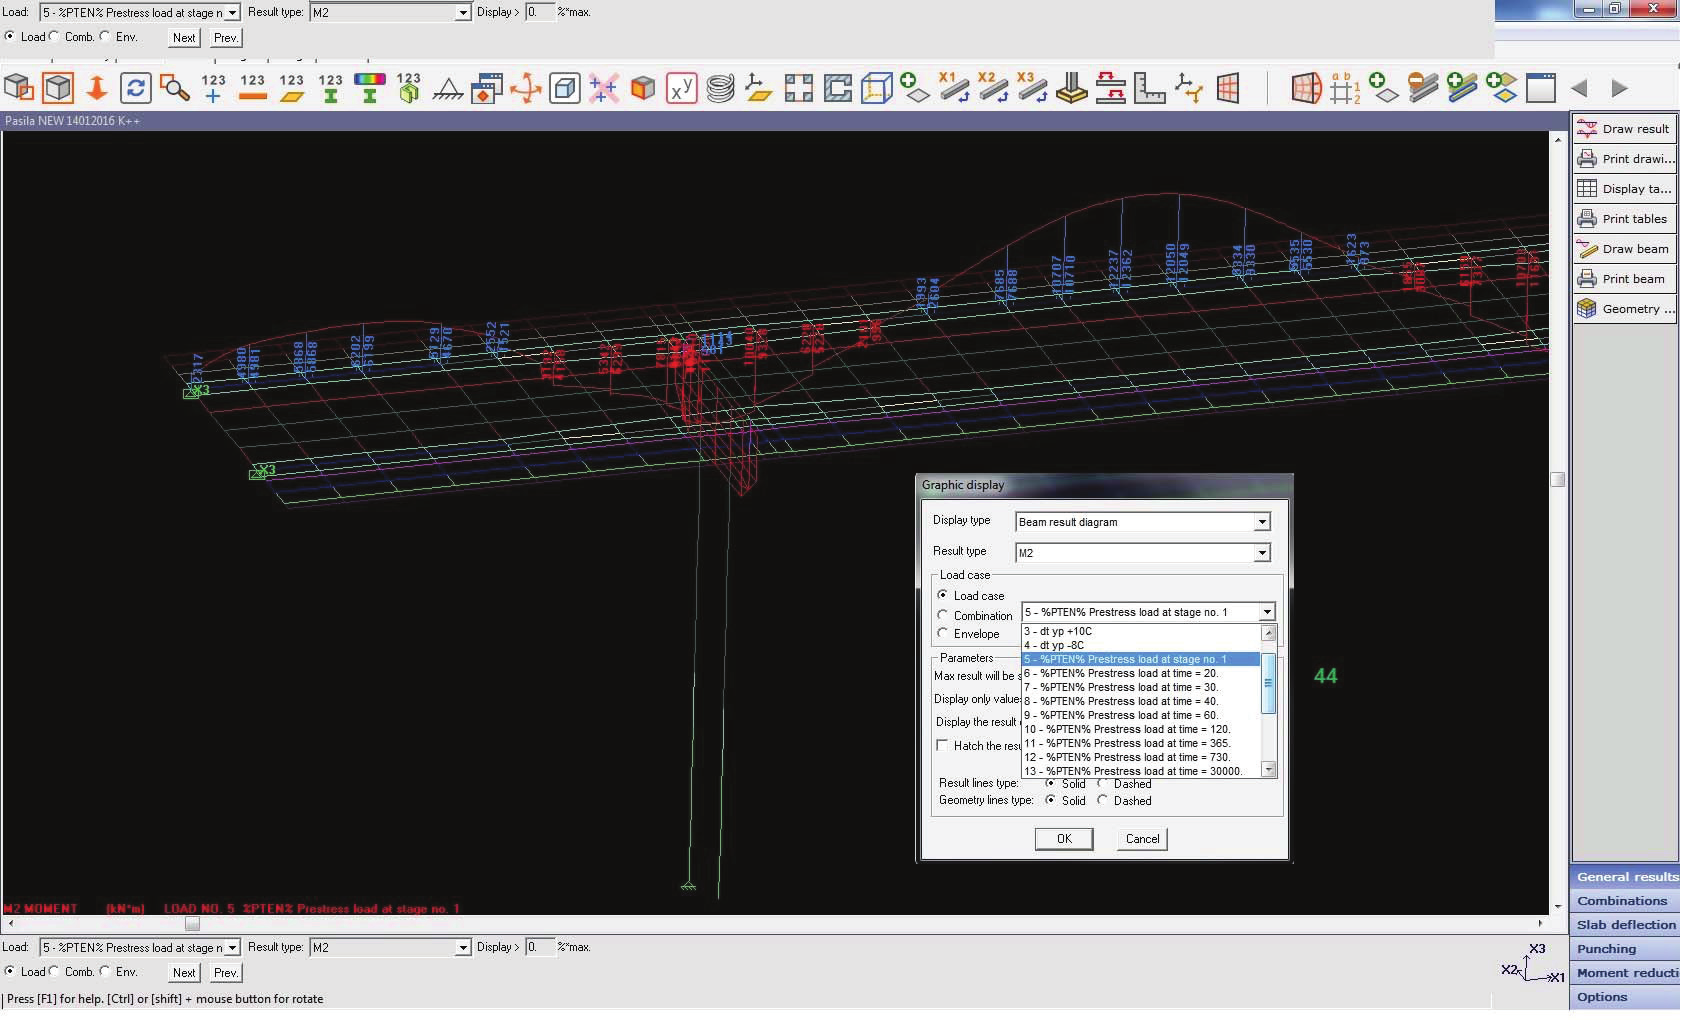Click the X1 beam rotation icon

(953, 88)
